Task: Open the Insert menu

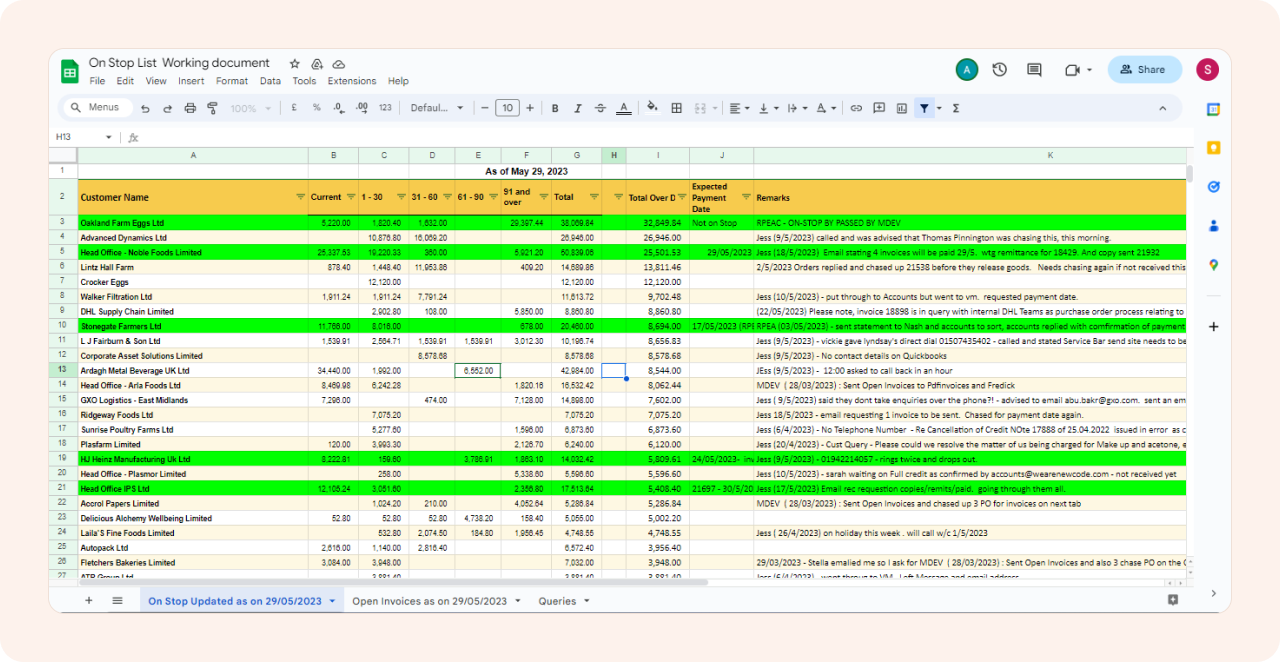Action: [x=191, y=81]
